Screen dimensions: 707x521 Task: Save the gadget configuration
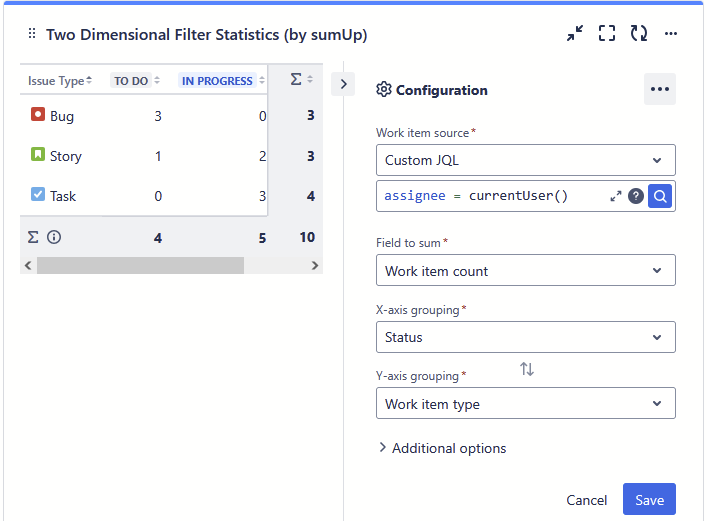click(649, 500)
